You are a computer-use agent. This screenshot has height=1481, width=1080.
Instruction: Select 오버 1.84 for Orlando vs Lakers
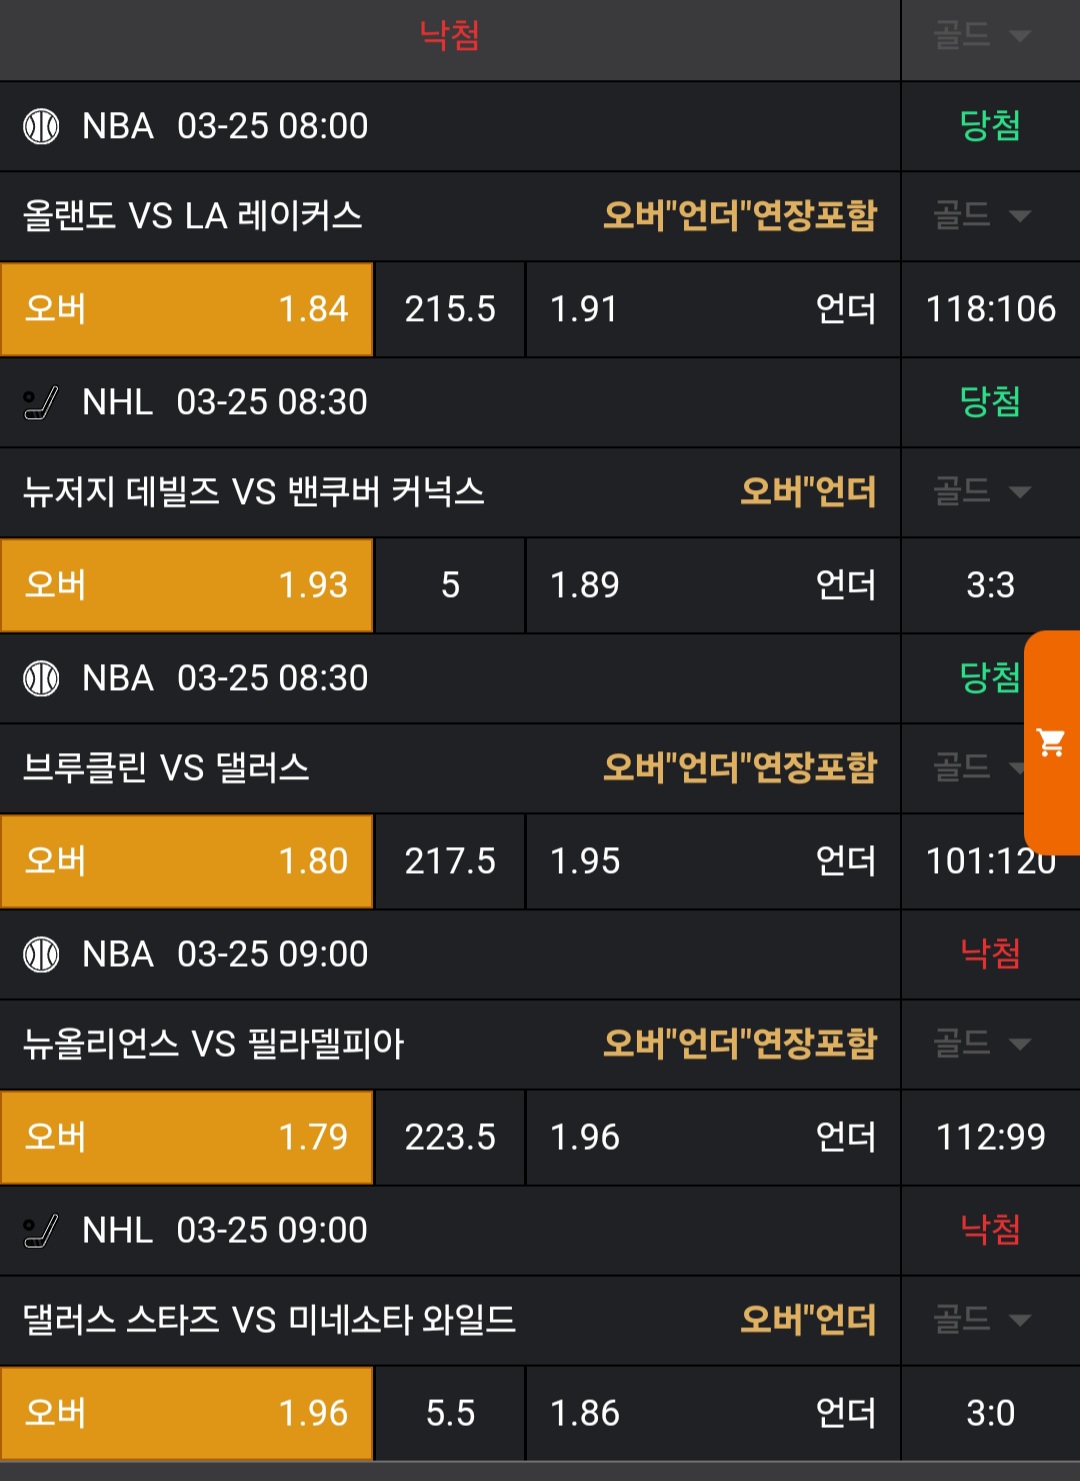point(187,309)
